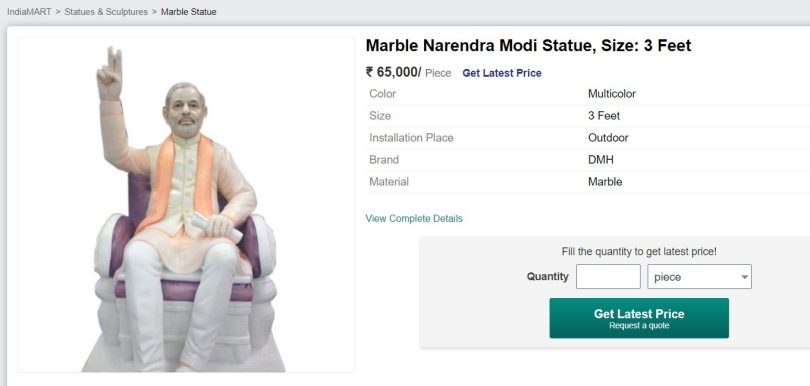Expand the piece unit dropdown
Screen dimensions: 810x386
coord(699,276)
